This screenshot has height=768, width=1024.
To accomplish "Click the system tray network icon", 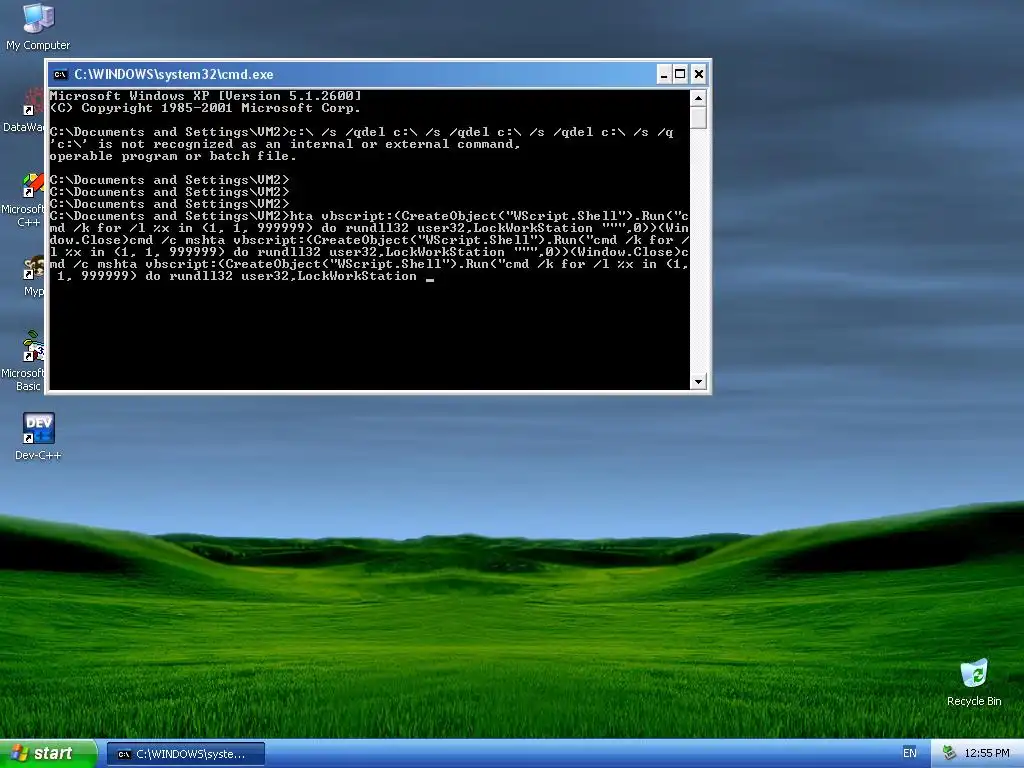I will pyautogui.click(x=949, y=754).
